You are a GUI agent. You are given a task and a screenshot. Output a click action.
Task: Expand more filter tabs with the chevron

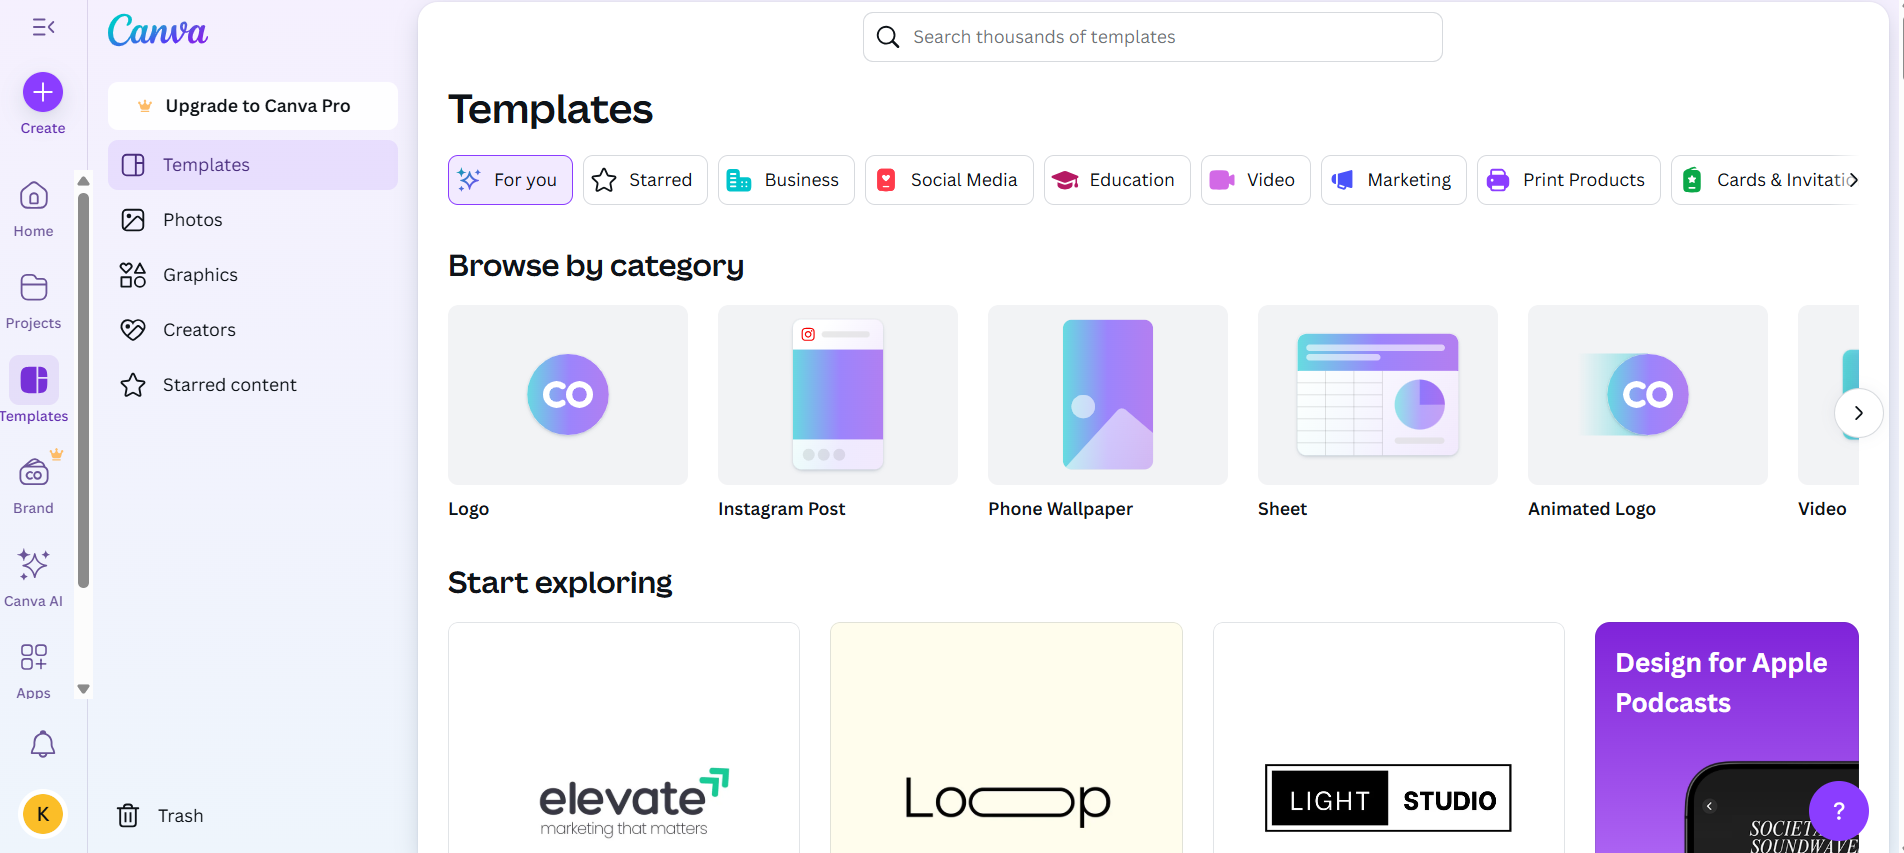pyautogui.click(x=1853, y=180)
